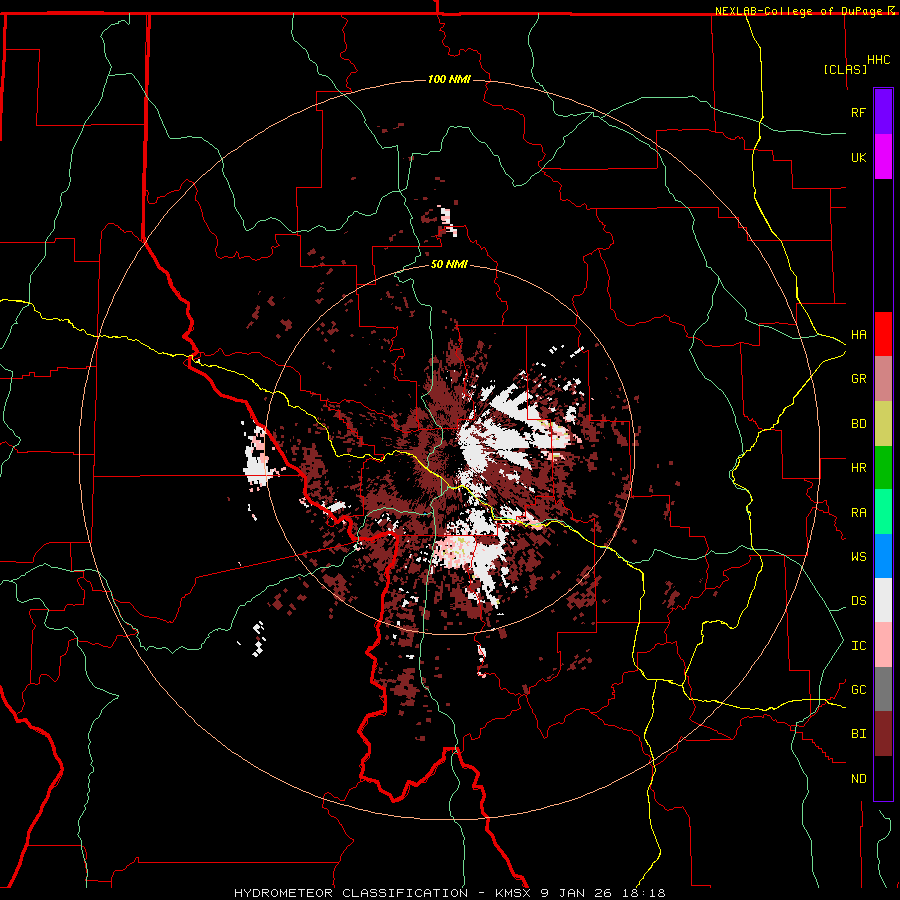
Task: Click the HYDROMETEOR CLASSIFICATION title text
Action: click(351, 893)
